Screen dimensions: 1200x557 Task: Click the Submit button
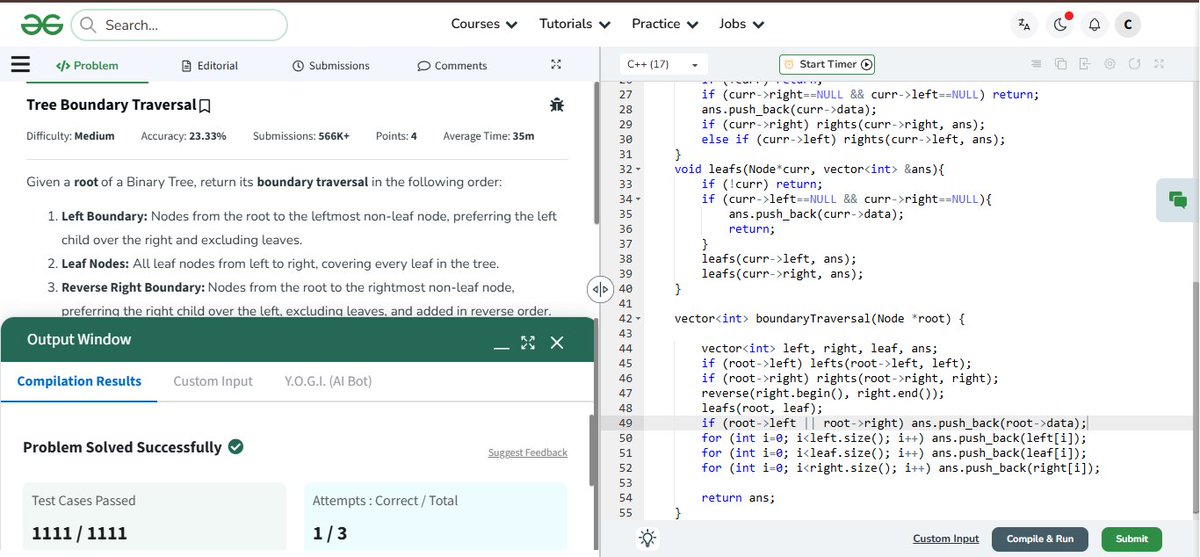click(x=1132, y=539)
